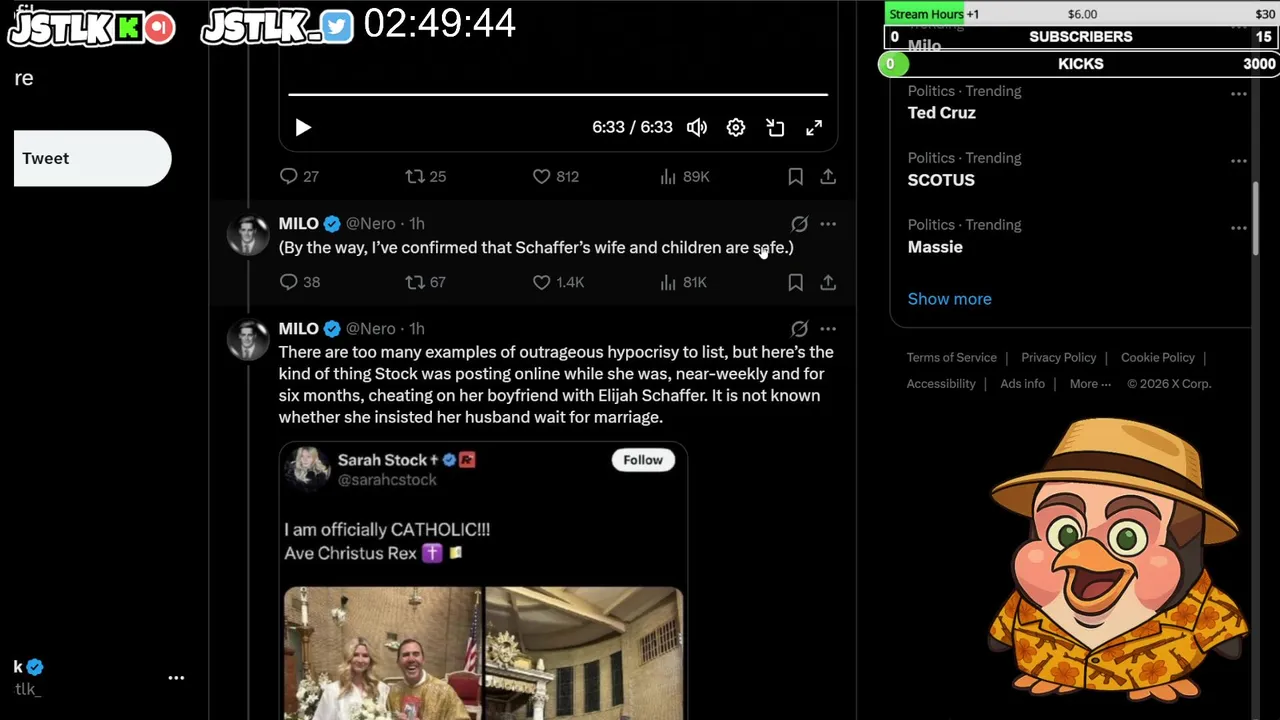This screenshot has height=720, width=1280.
Task: Open Grok icon on outrageous hypocrisy tweet
Action: click(x=799, y=329)
